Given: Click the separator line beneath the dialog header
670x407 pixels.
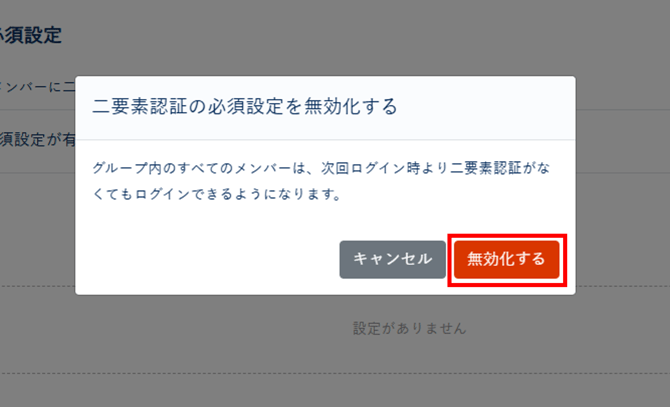Looking at the screenshot, I should tap(325, 139).
